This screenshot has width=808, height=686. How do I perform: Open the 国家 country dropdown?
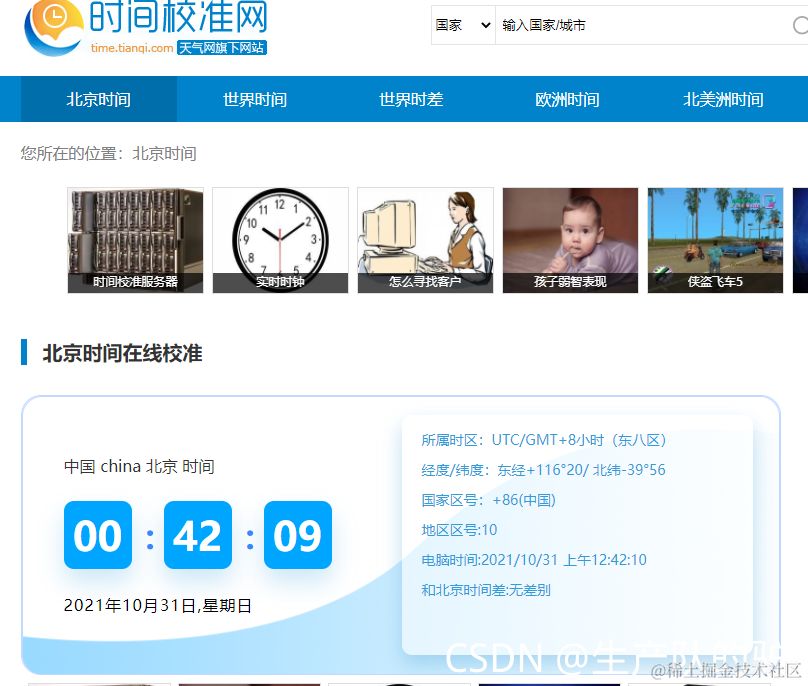[462, 25]
